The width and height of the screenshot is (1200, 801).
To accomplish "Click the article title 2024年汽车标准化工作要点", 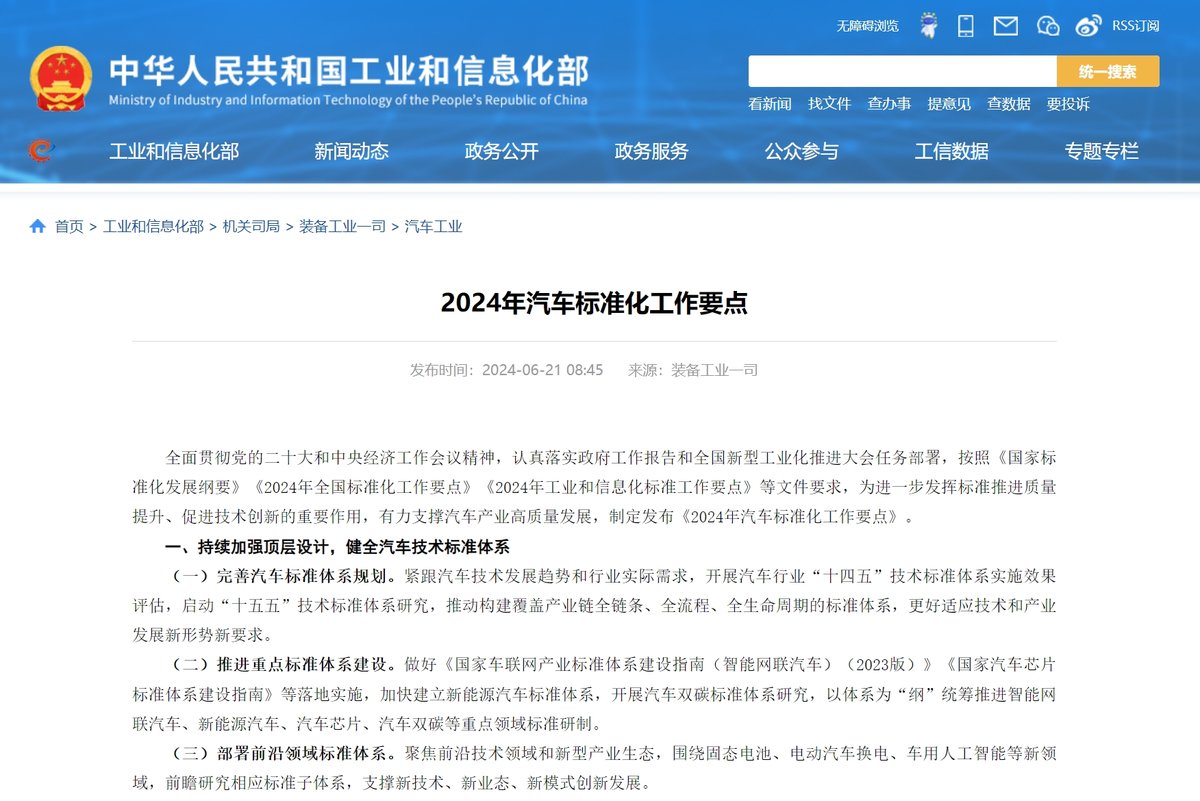I will [x=594, y=304].
